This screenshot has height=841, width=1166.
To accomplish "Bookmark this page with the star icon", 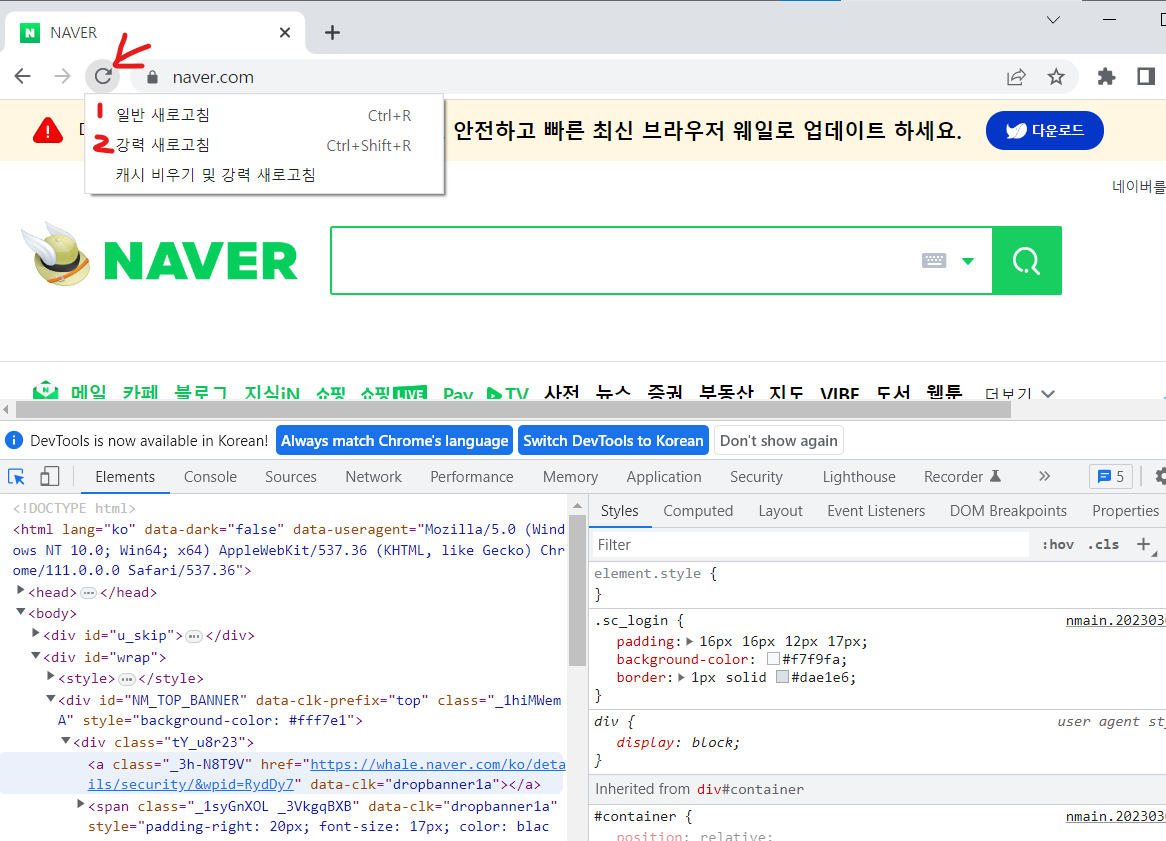I will tap(1056, 77).
